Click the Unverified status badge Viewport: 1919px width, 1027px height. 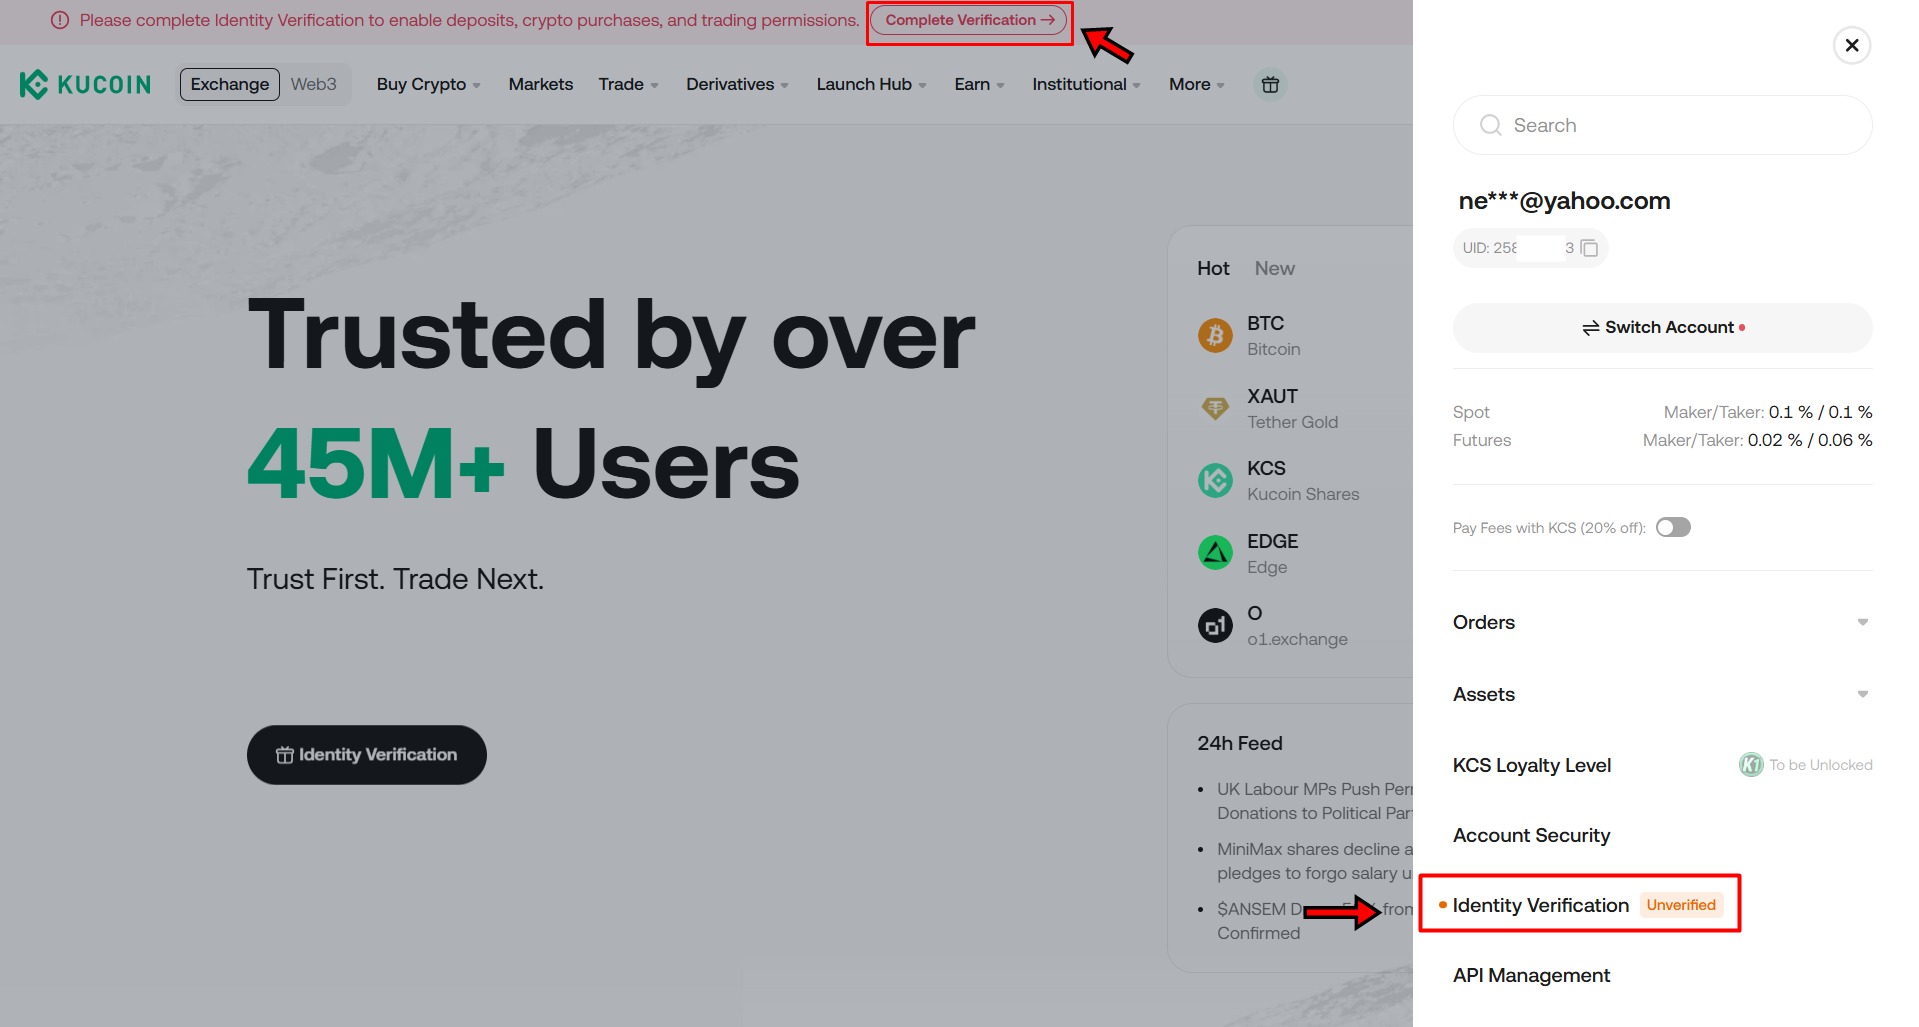1681,905
